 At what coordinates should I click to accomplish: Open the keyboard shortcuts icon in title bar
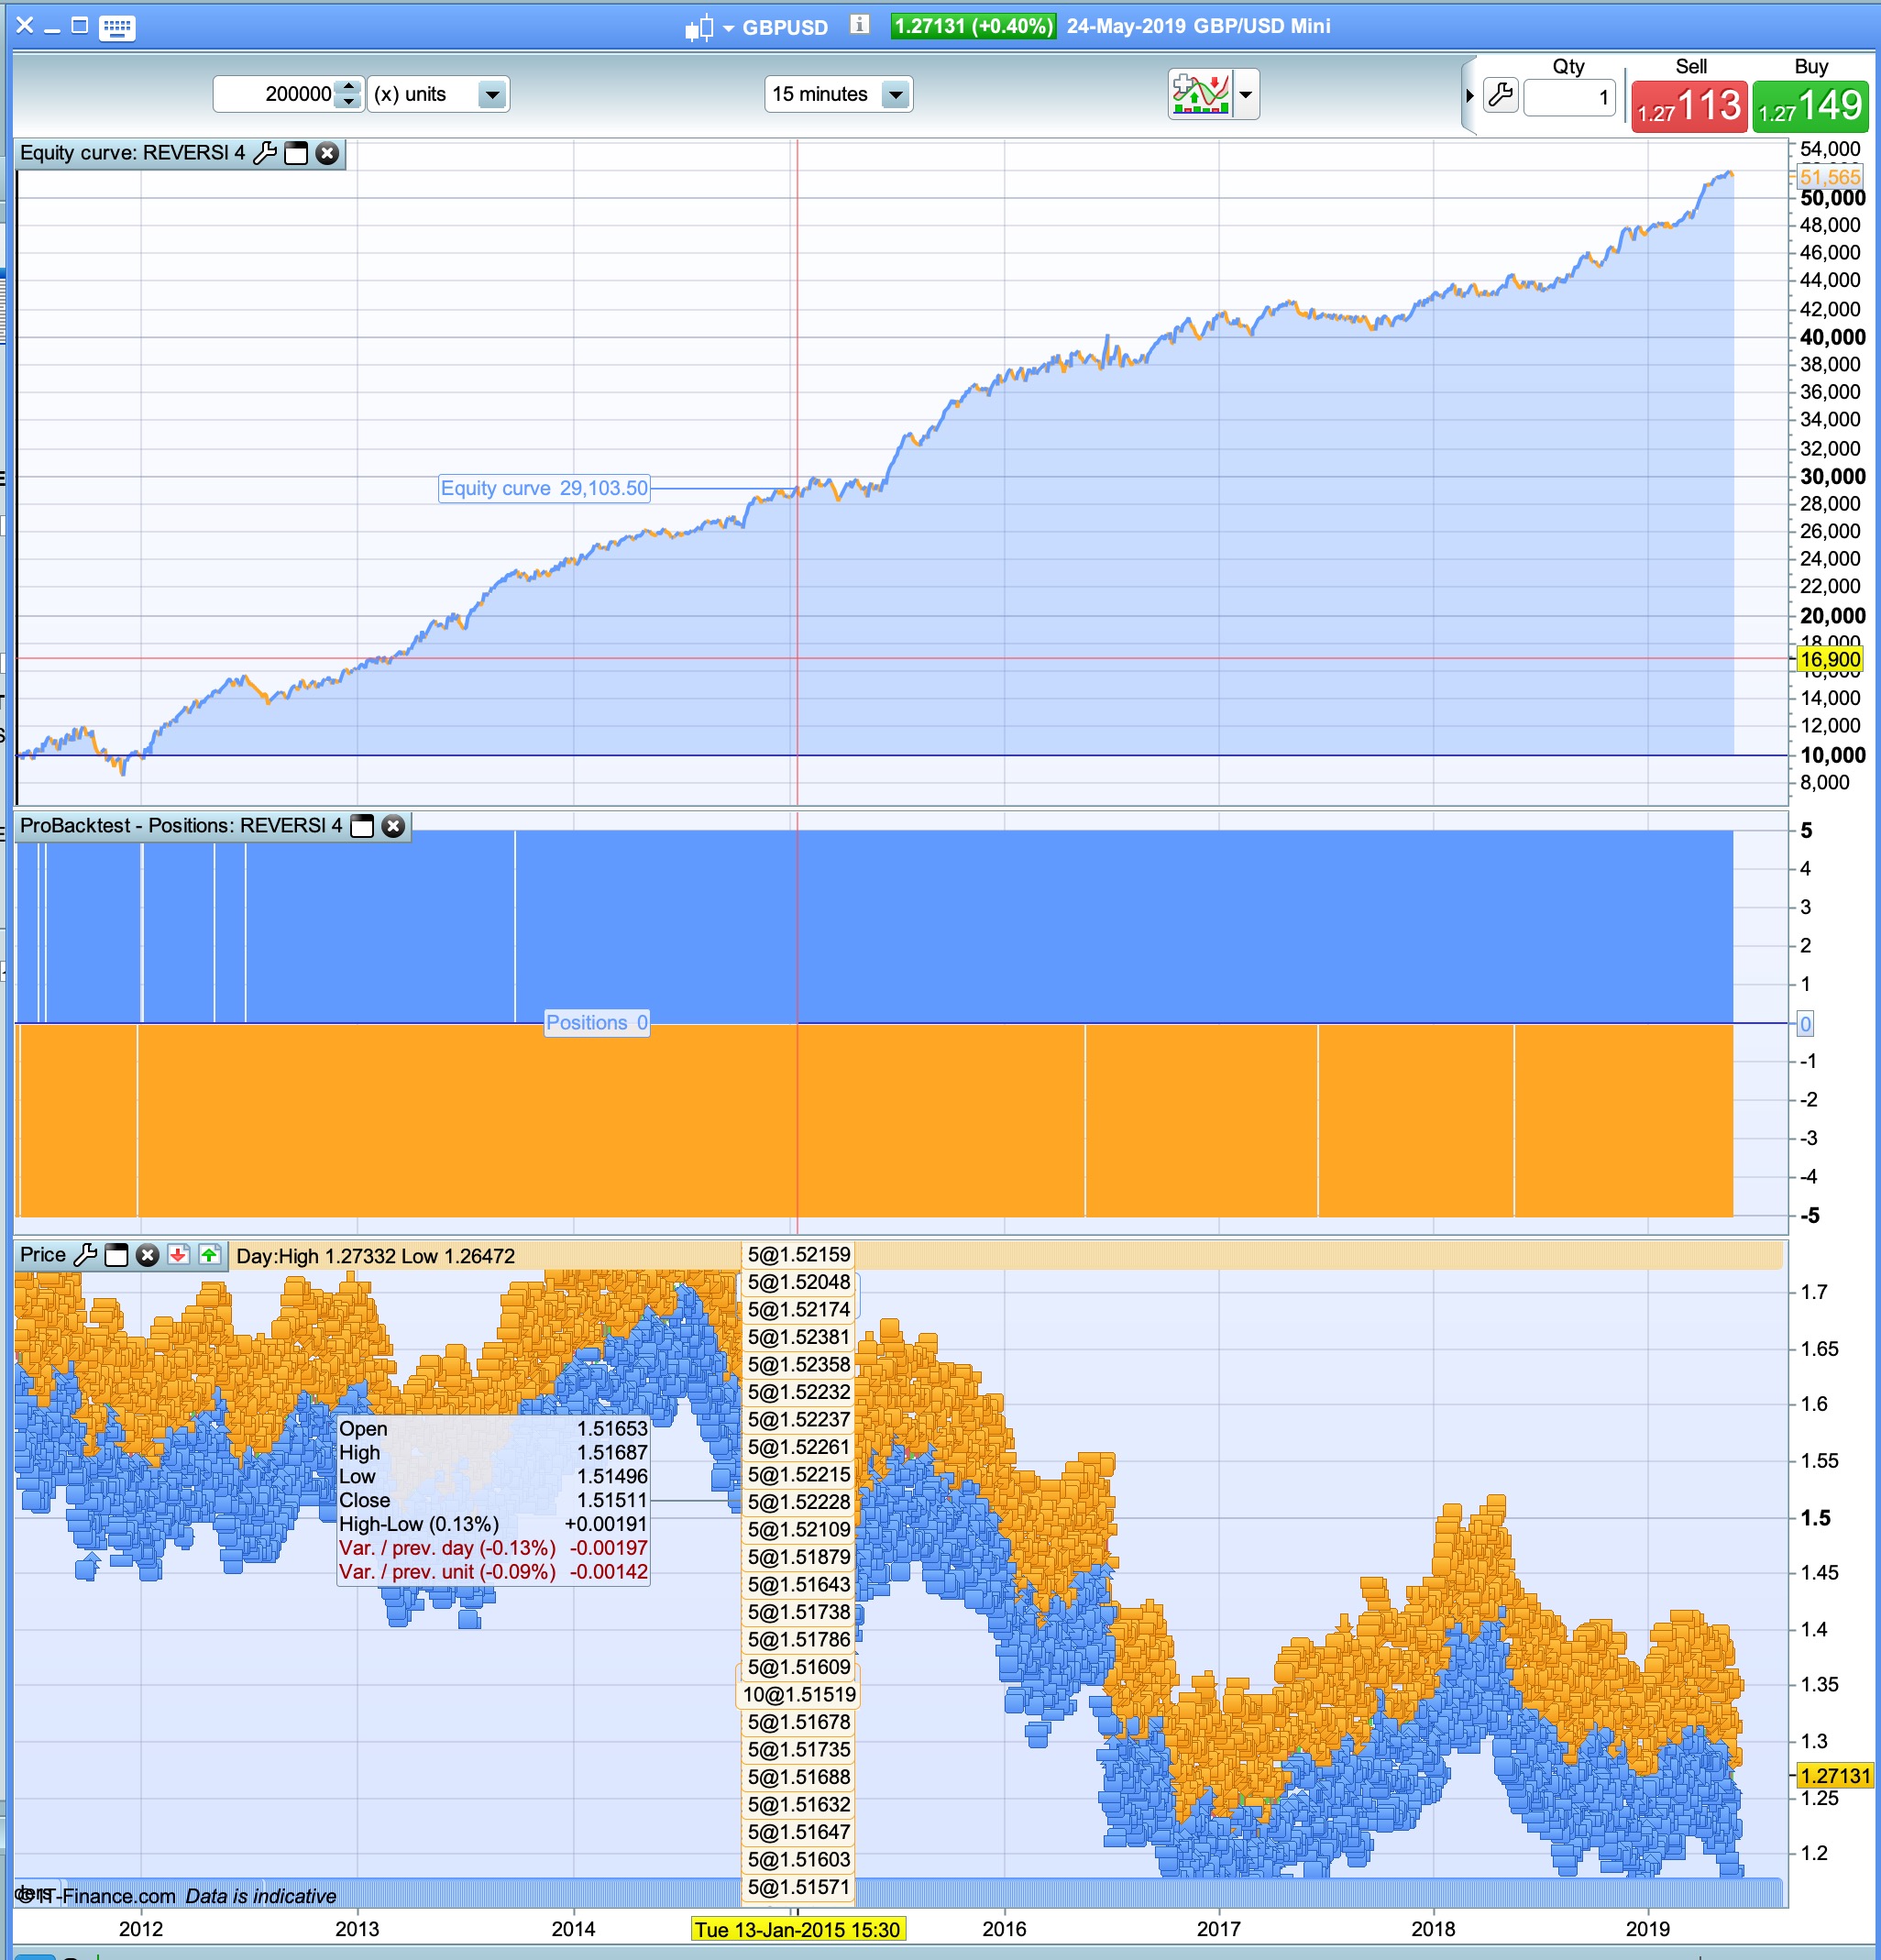(x=117, y=27)
